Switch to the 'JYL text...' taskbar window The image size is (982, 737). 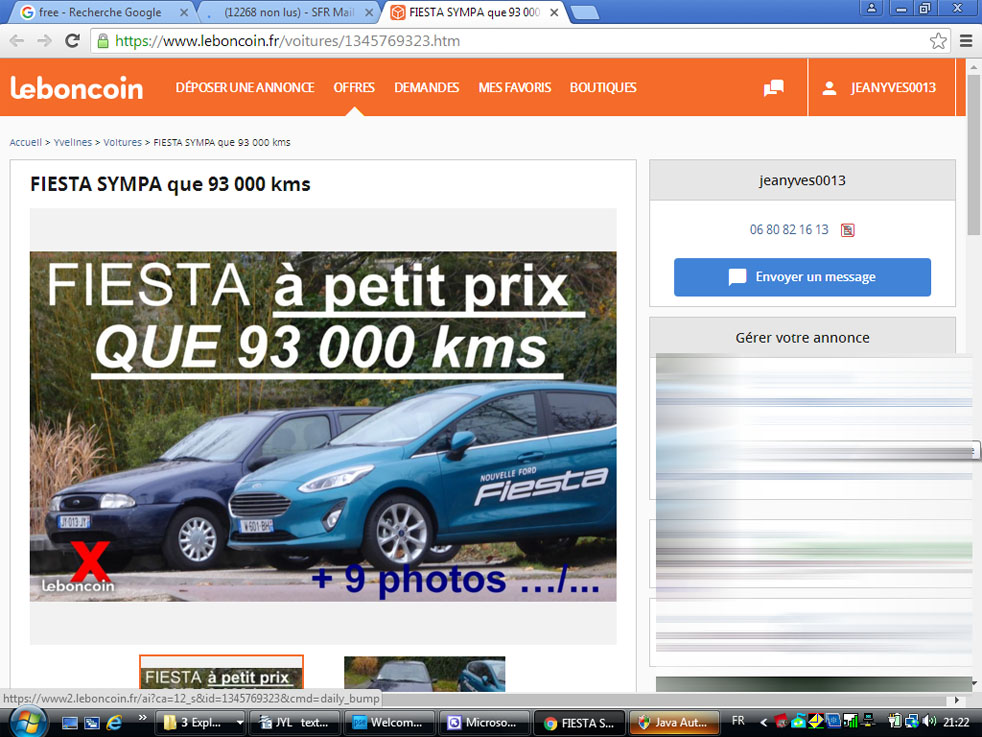[x=294, y=723]
